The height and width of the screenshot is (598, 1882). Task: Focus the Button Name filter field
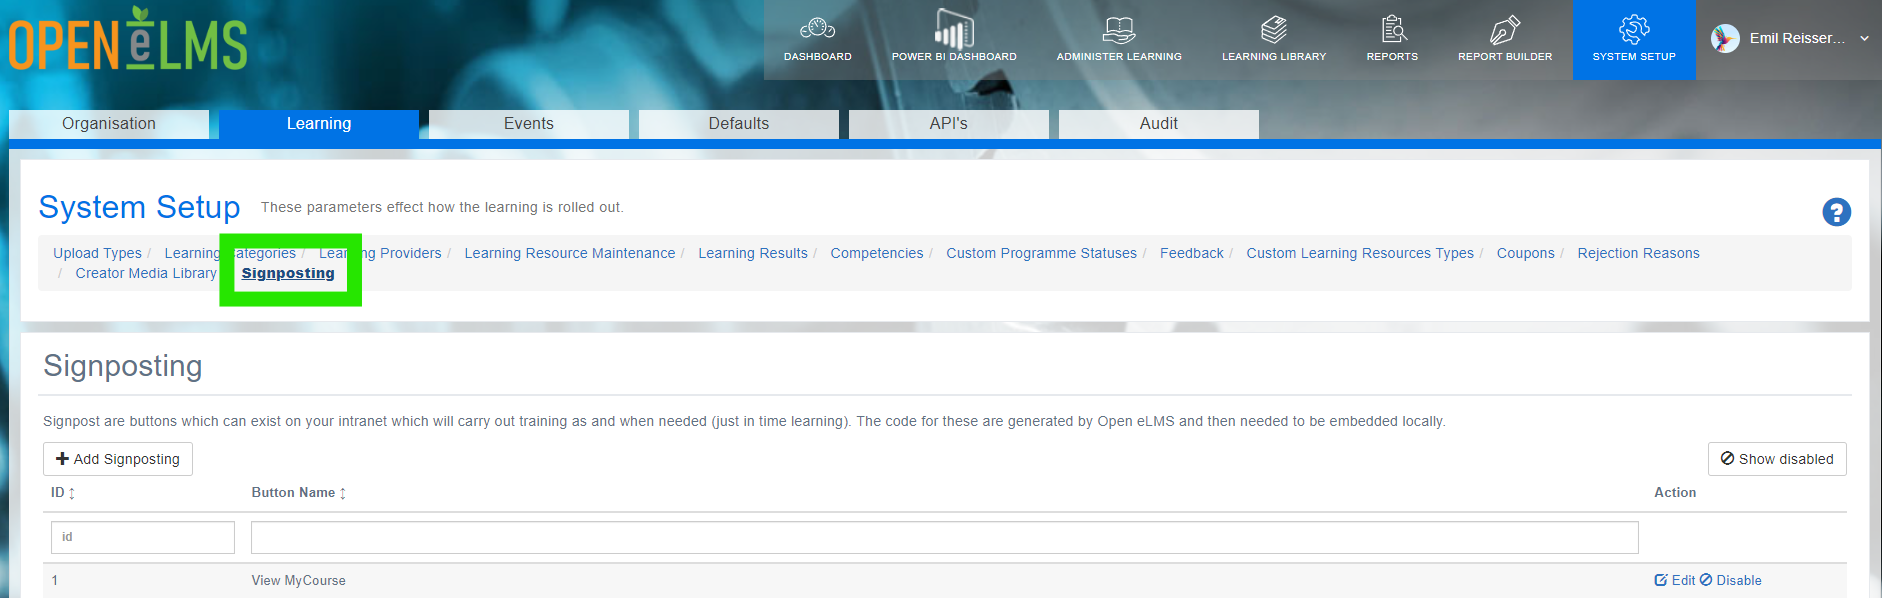(x=945, y=537)
